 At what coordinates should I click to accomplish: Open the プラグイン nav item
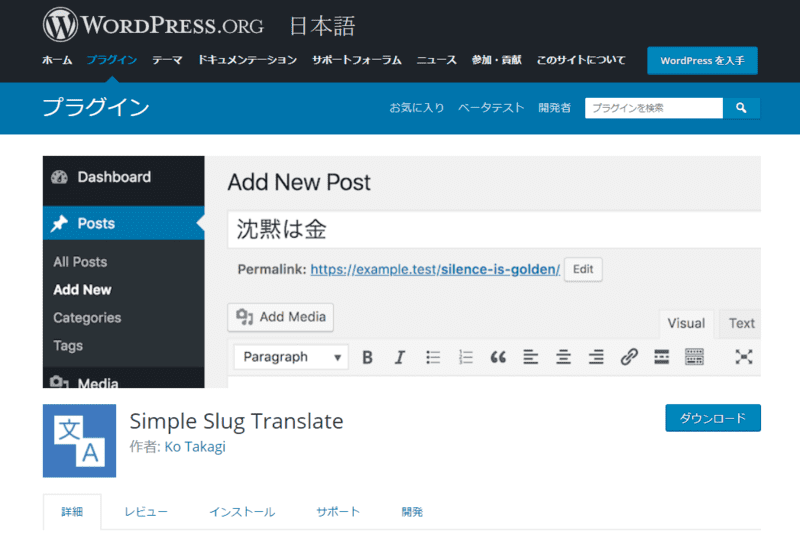[x=112, y=60]
